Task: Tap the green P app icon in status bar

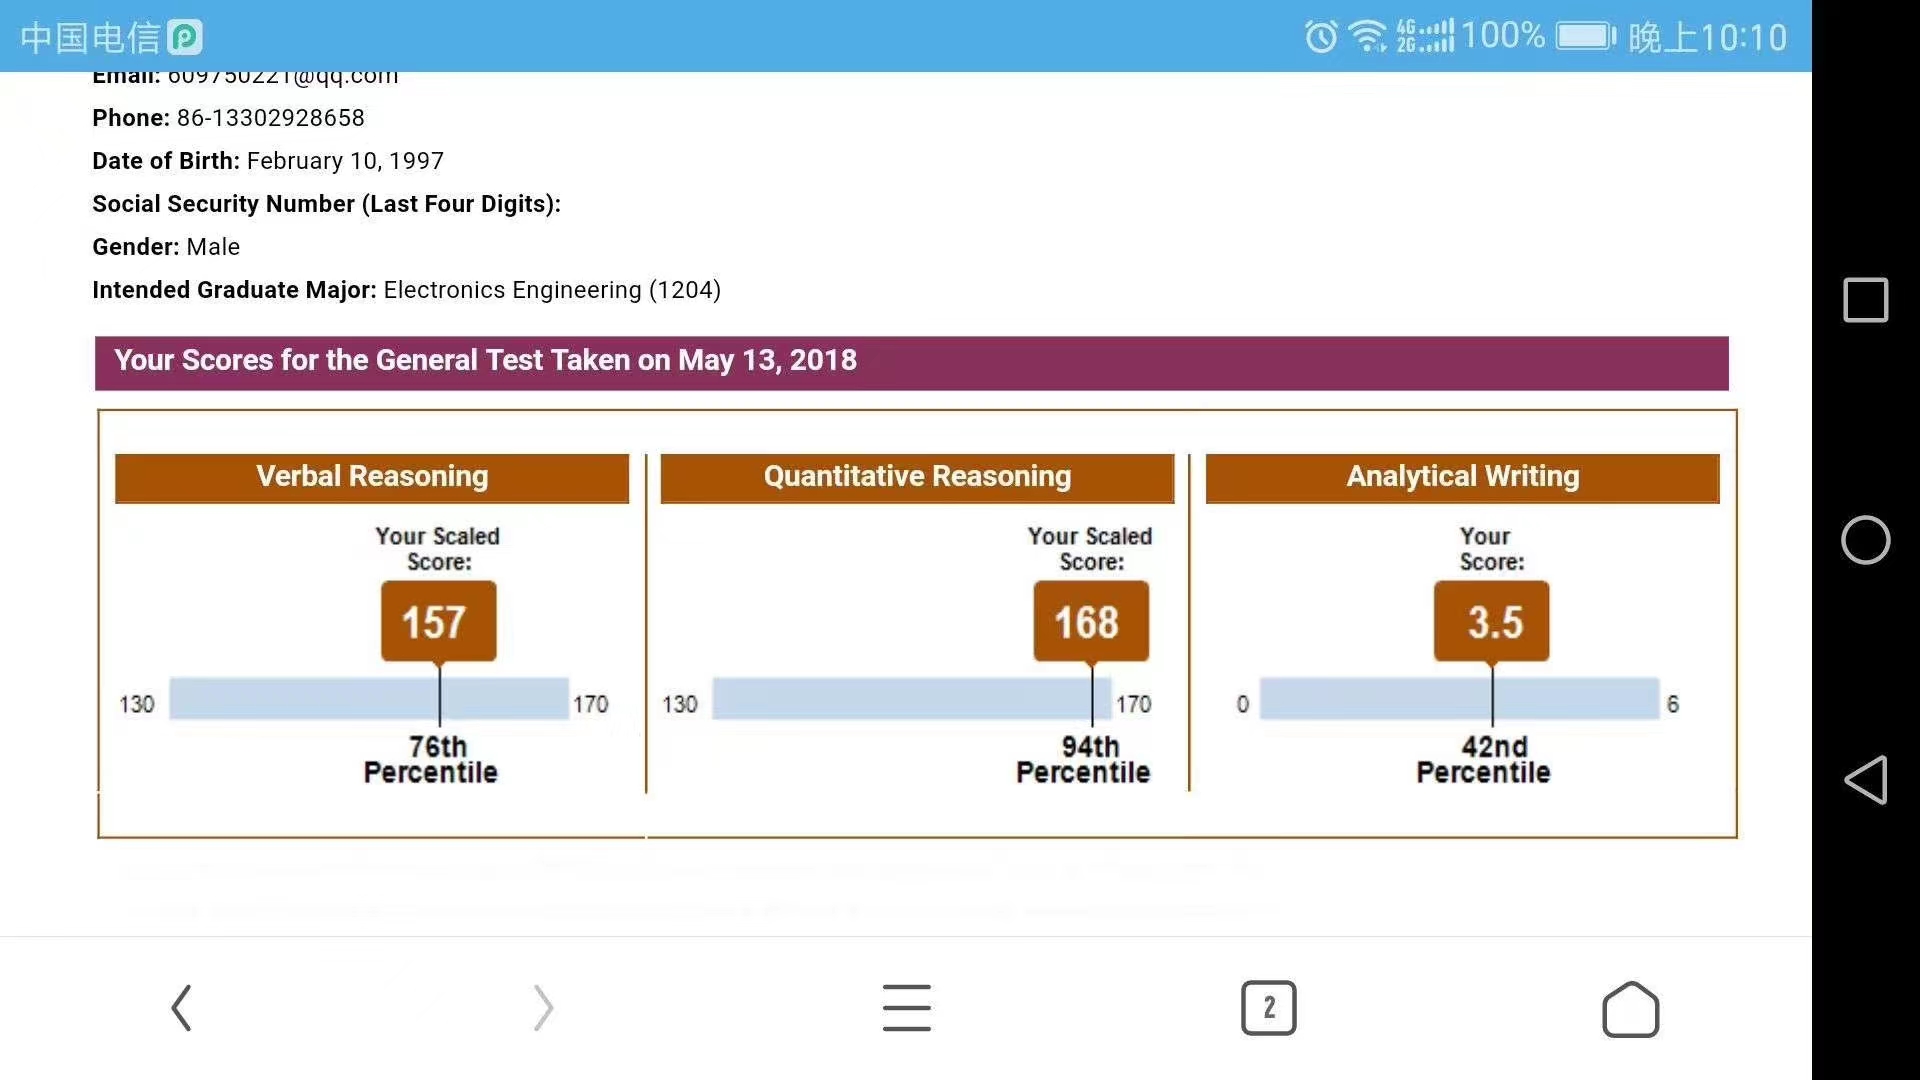Action: click(185, 37)
